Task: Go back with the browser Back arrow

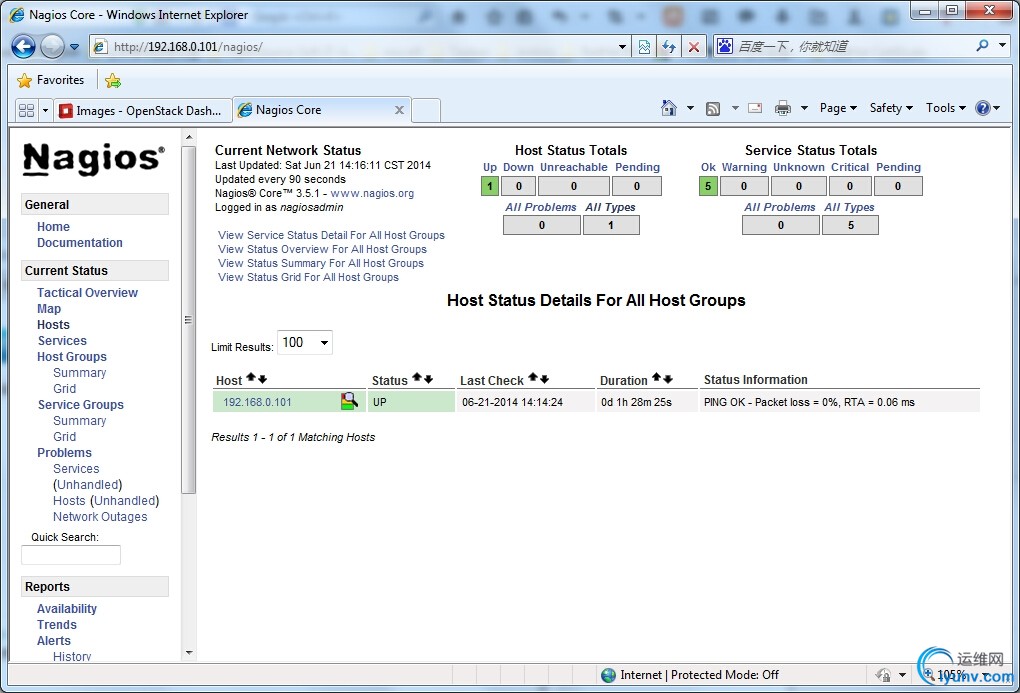Action: [x=23, y=47]
